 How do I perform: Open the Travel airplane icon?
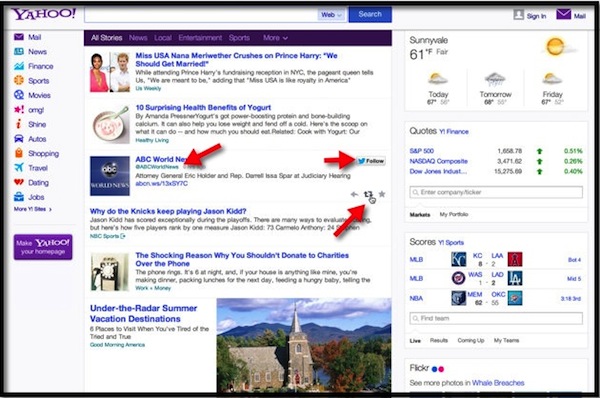tap(19, 168)
